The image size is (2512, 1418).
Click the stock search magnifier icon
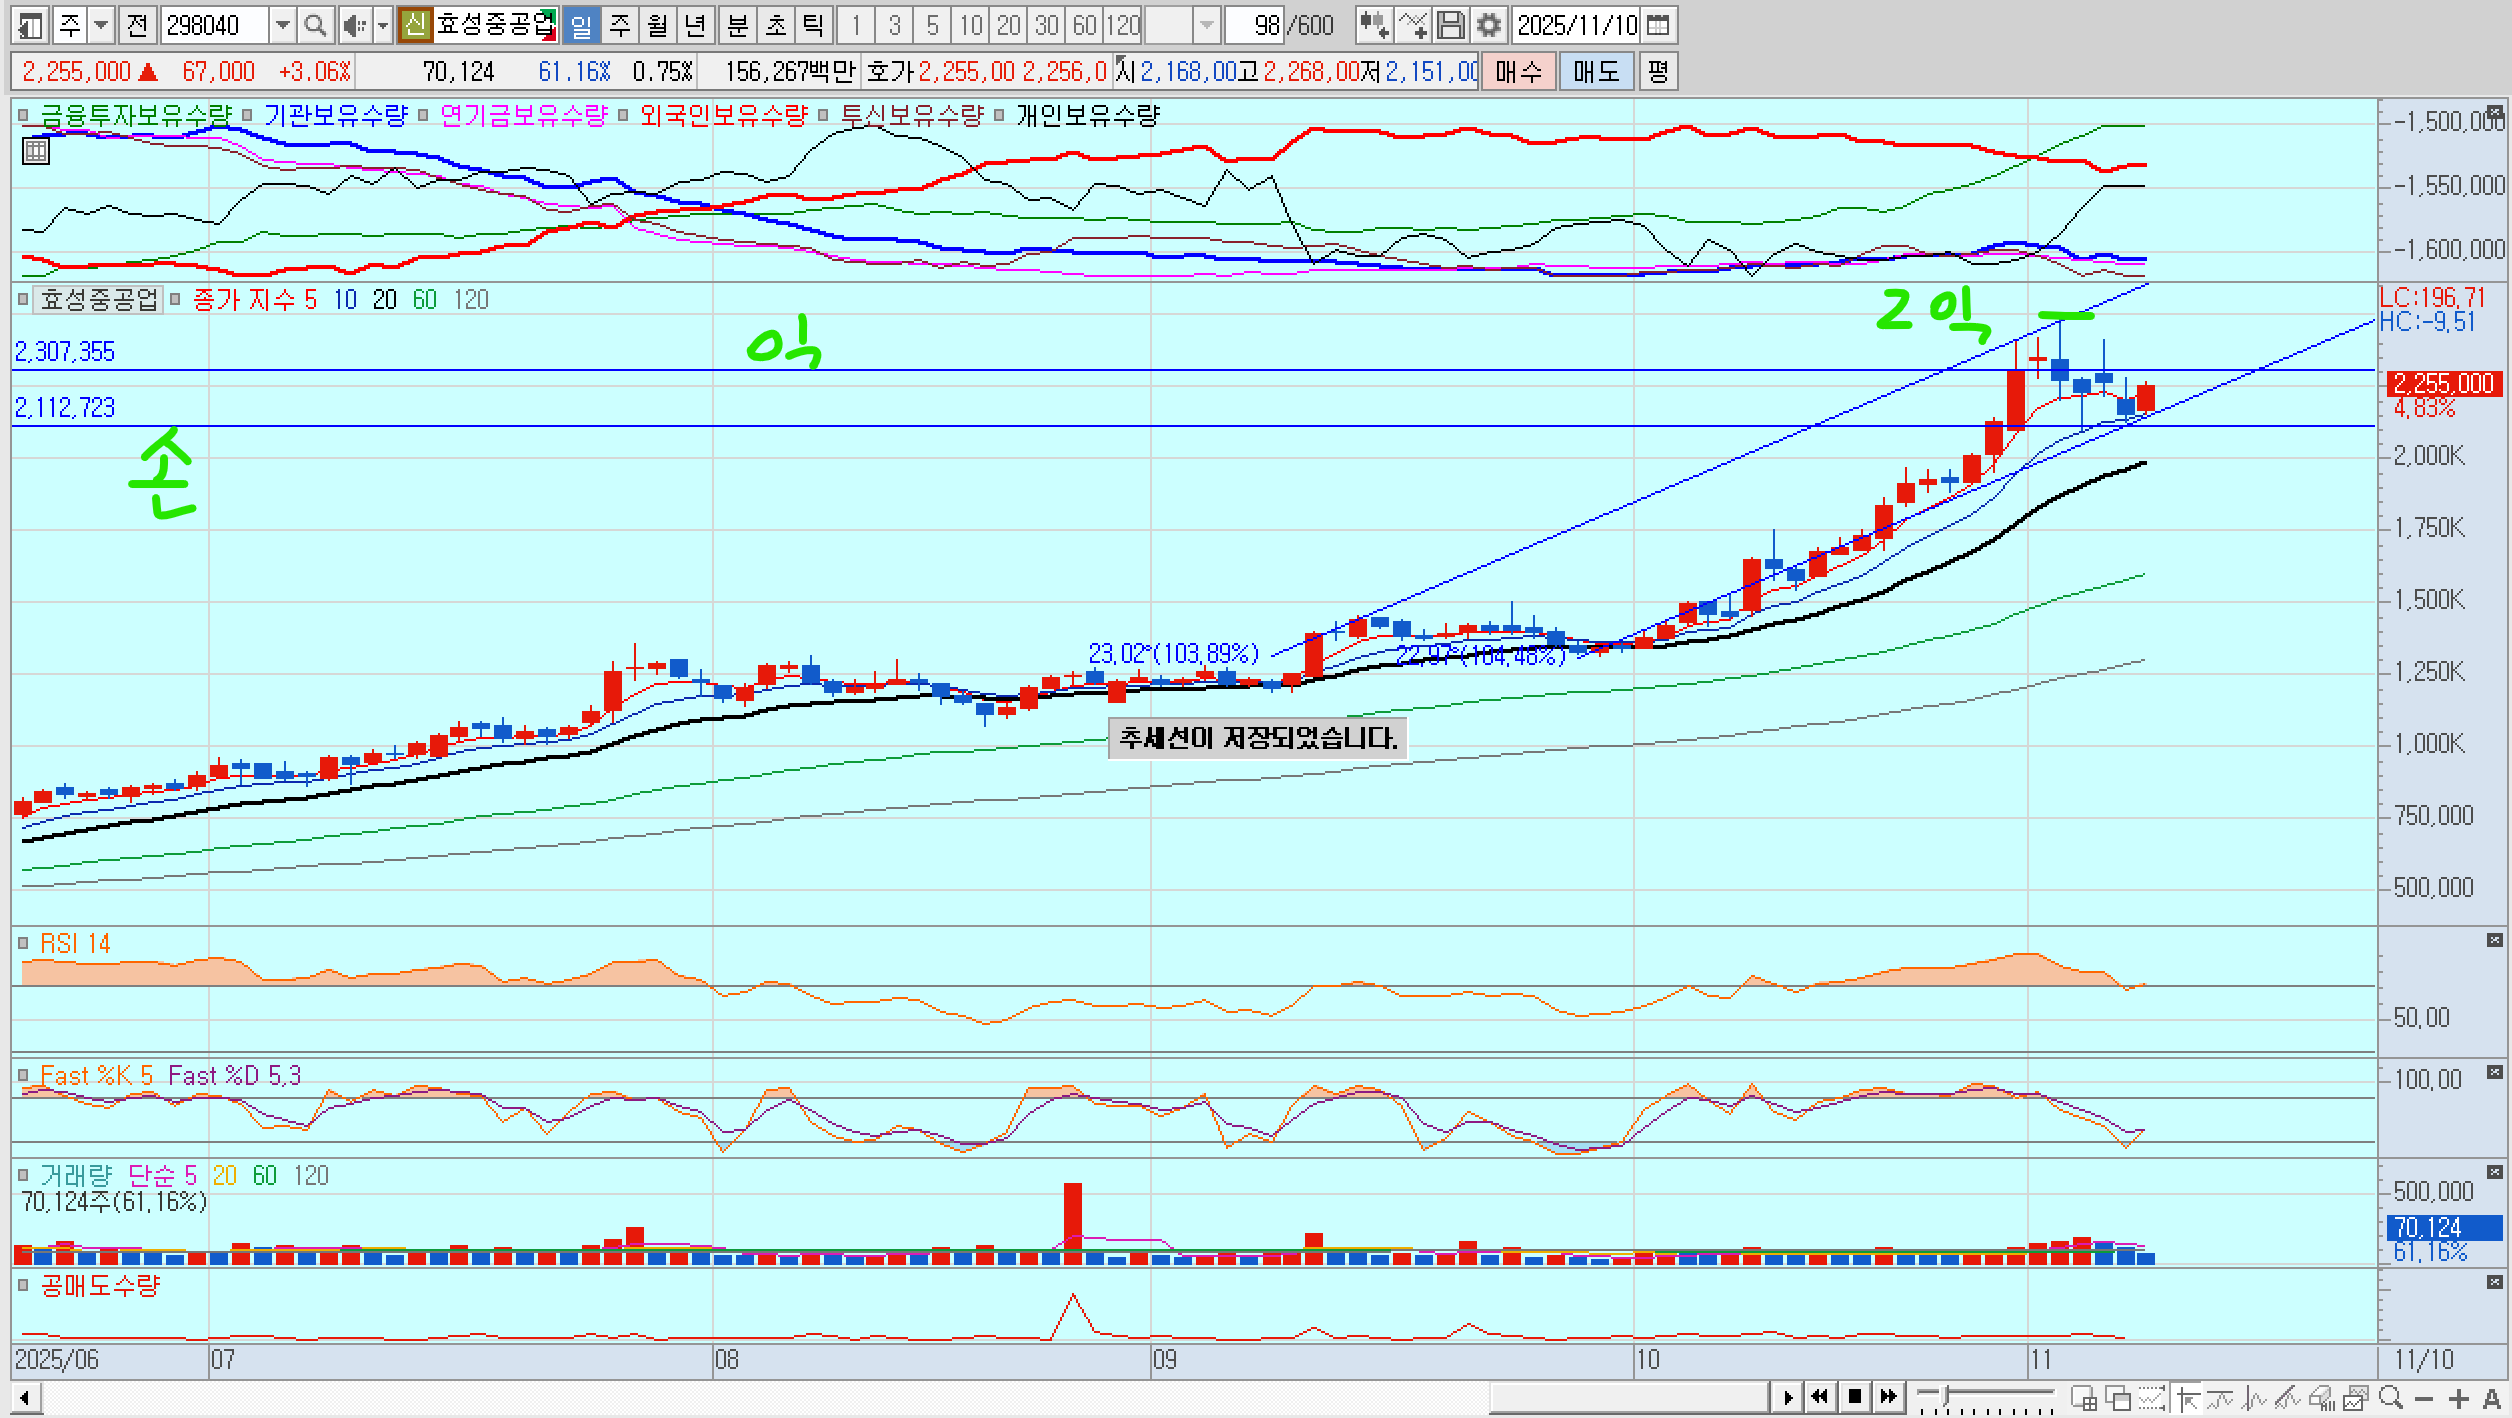[315, 25]
